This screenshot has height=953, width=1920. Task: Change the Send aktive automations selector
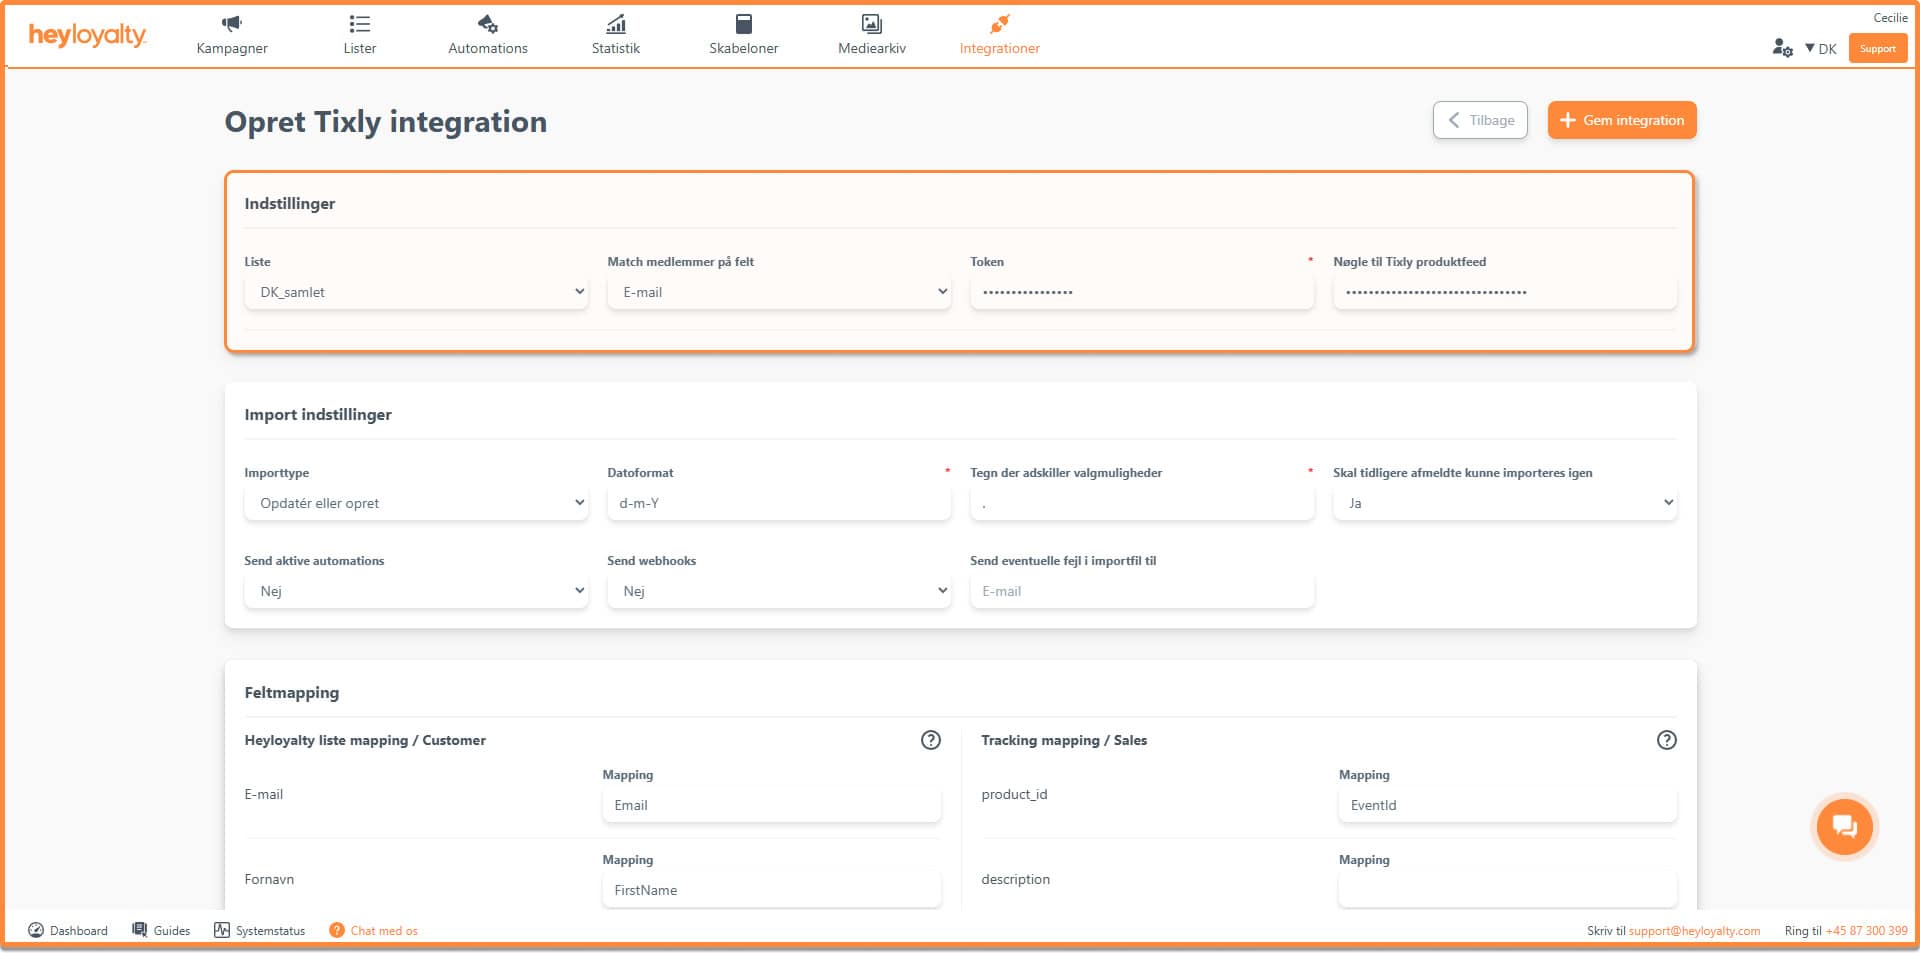point(416,591)
